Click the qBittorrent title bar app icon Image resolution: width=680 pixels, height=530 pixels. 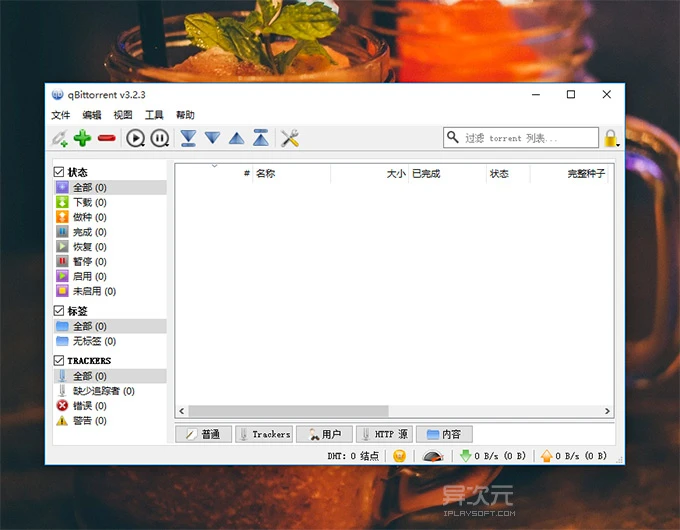57,94
